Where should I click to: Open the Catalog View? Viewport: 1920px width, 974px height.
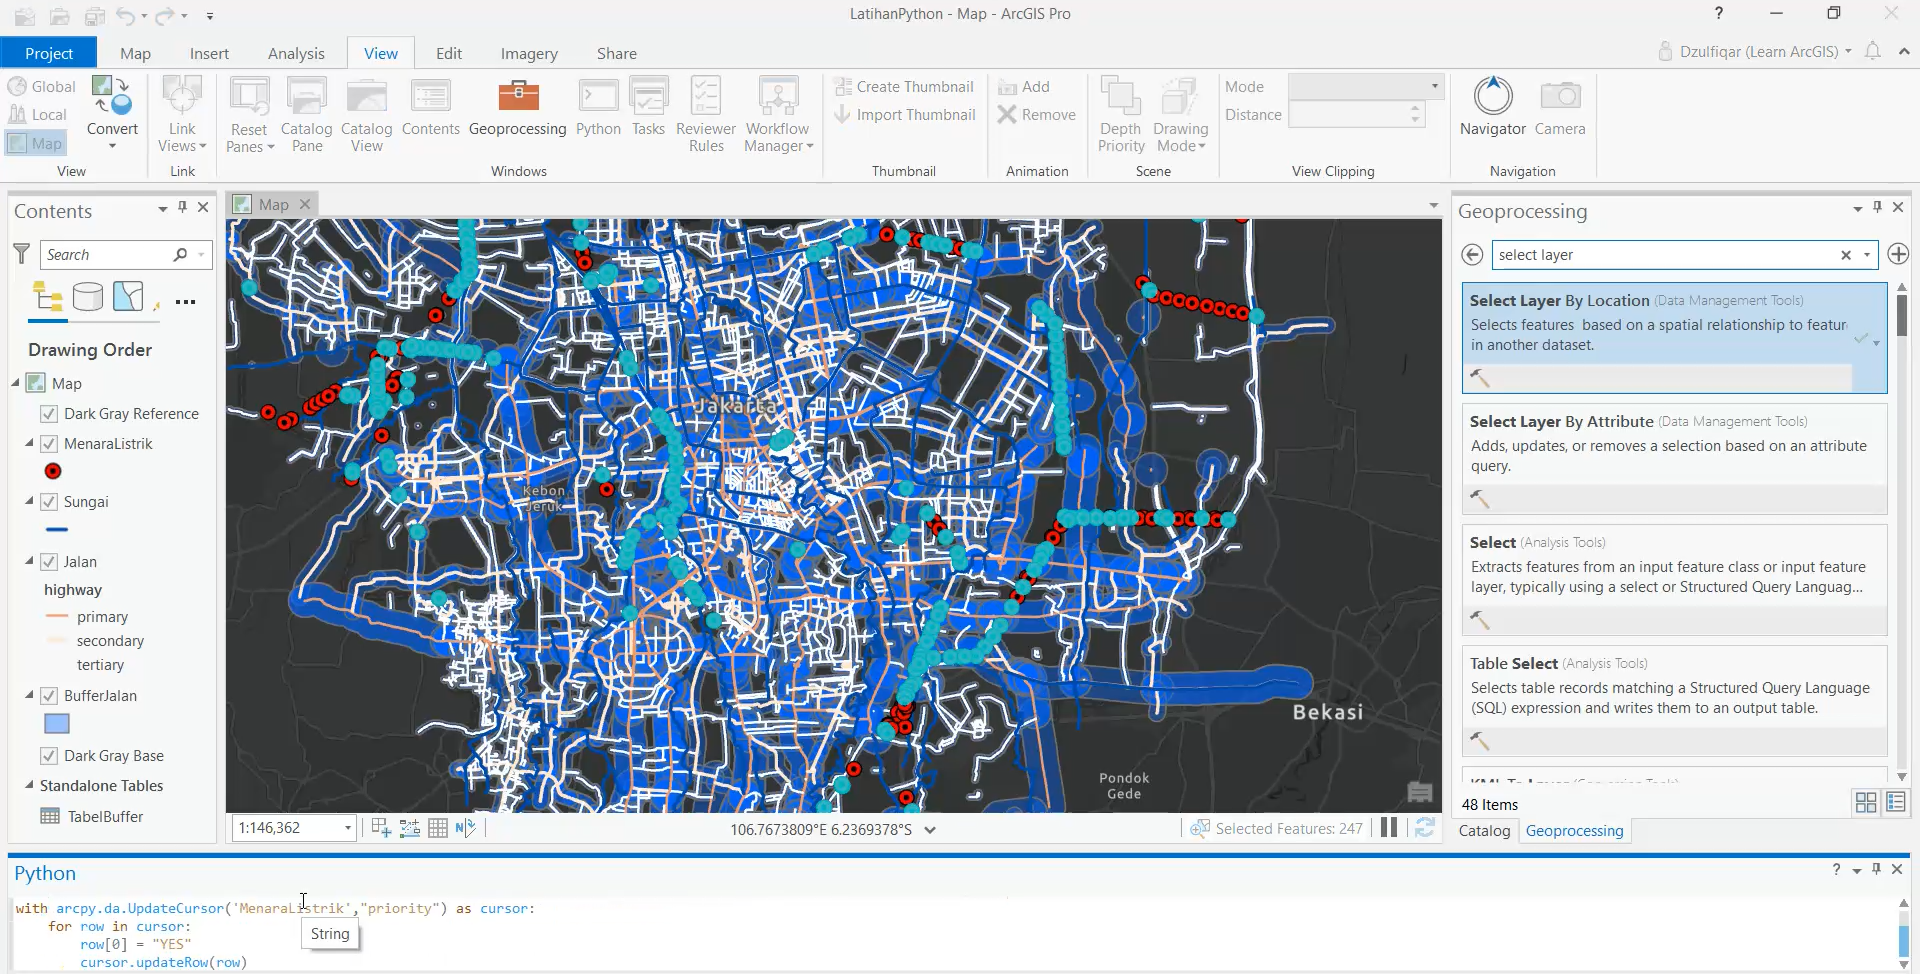click(x=366, y=115)
